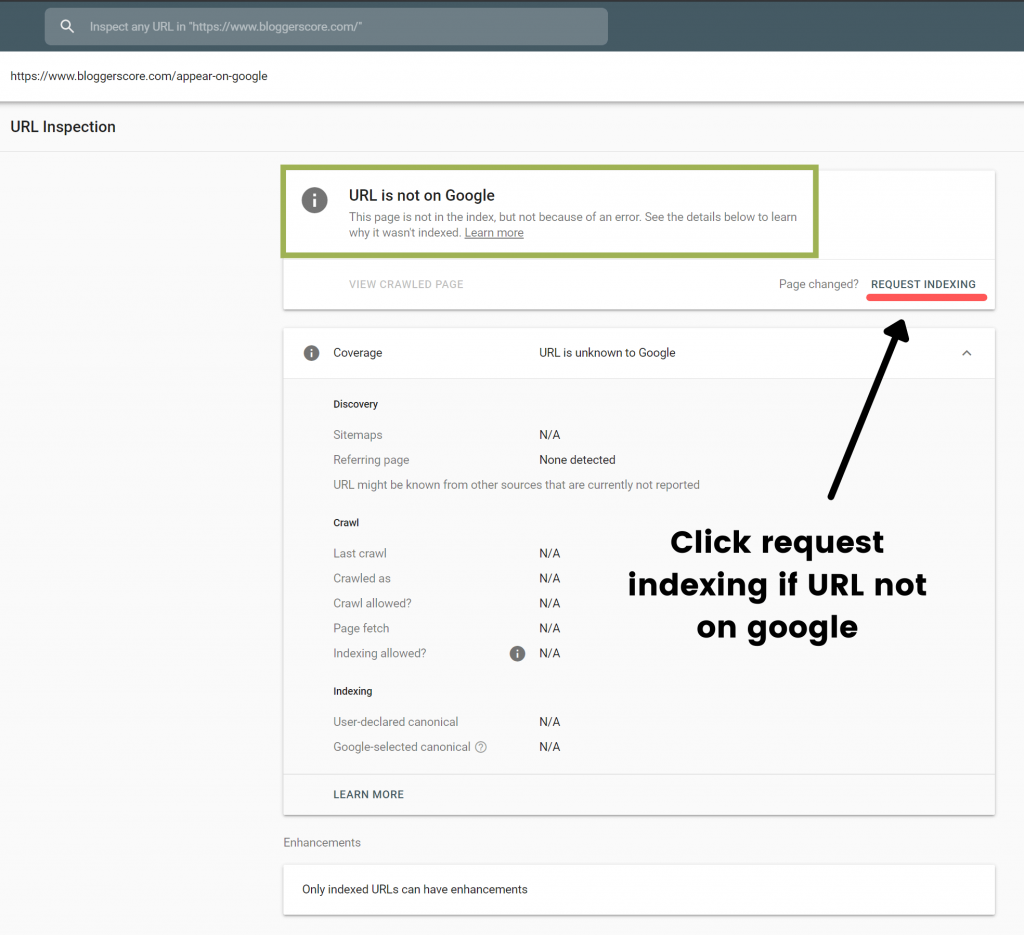Click Request Indexing

[923, 285]
